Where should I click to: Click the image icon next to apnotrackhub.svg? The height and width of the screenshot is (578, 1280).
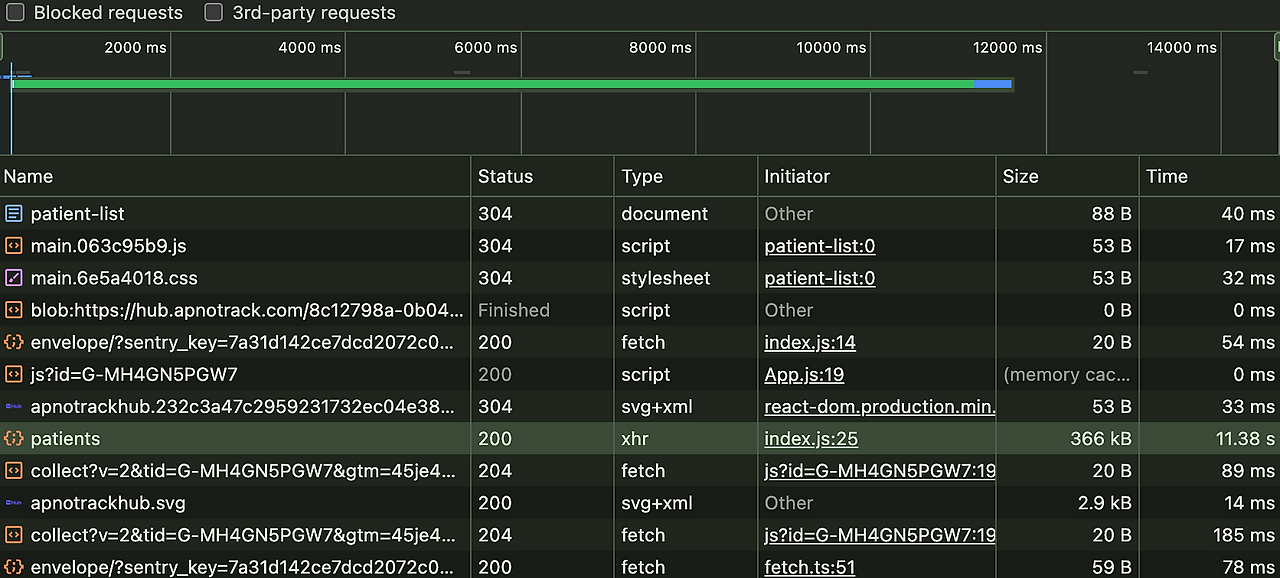coord(14,503)
